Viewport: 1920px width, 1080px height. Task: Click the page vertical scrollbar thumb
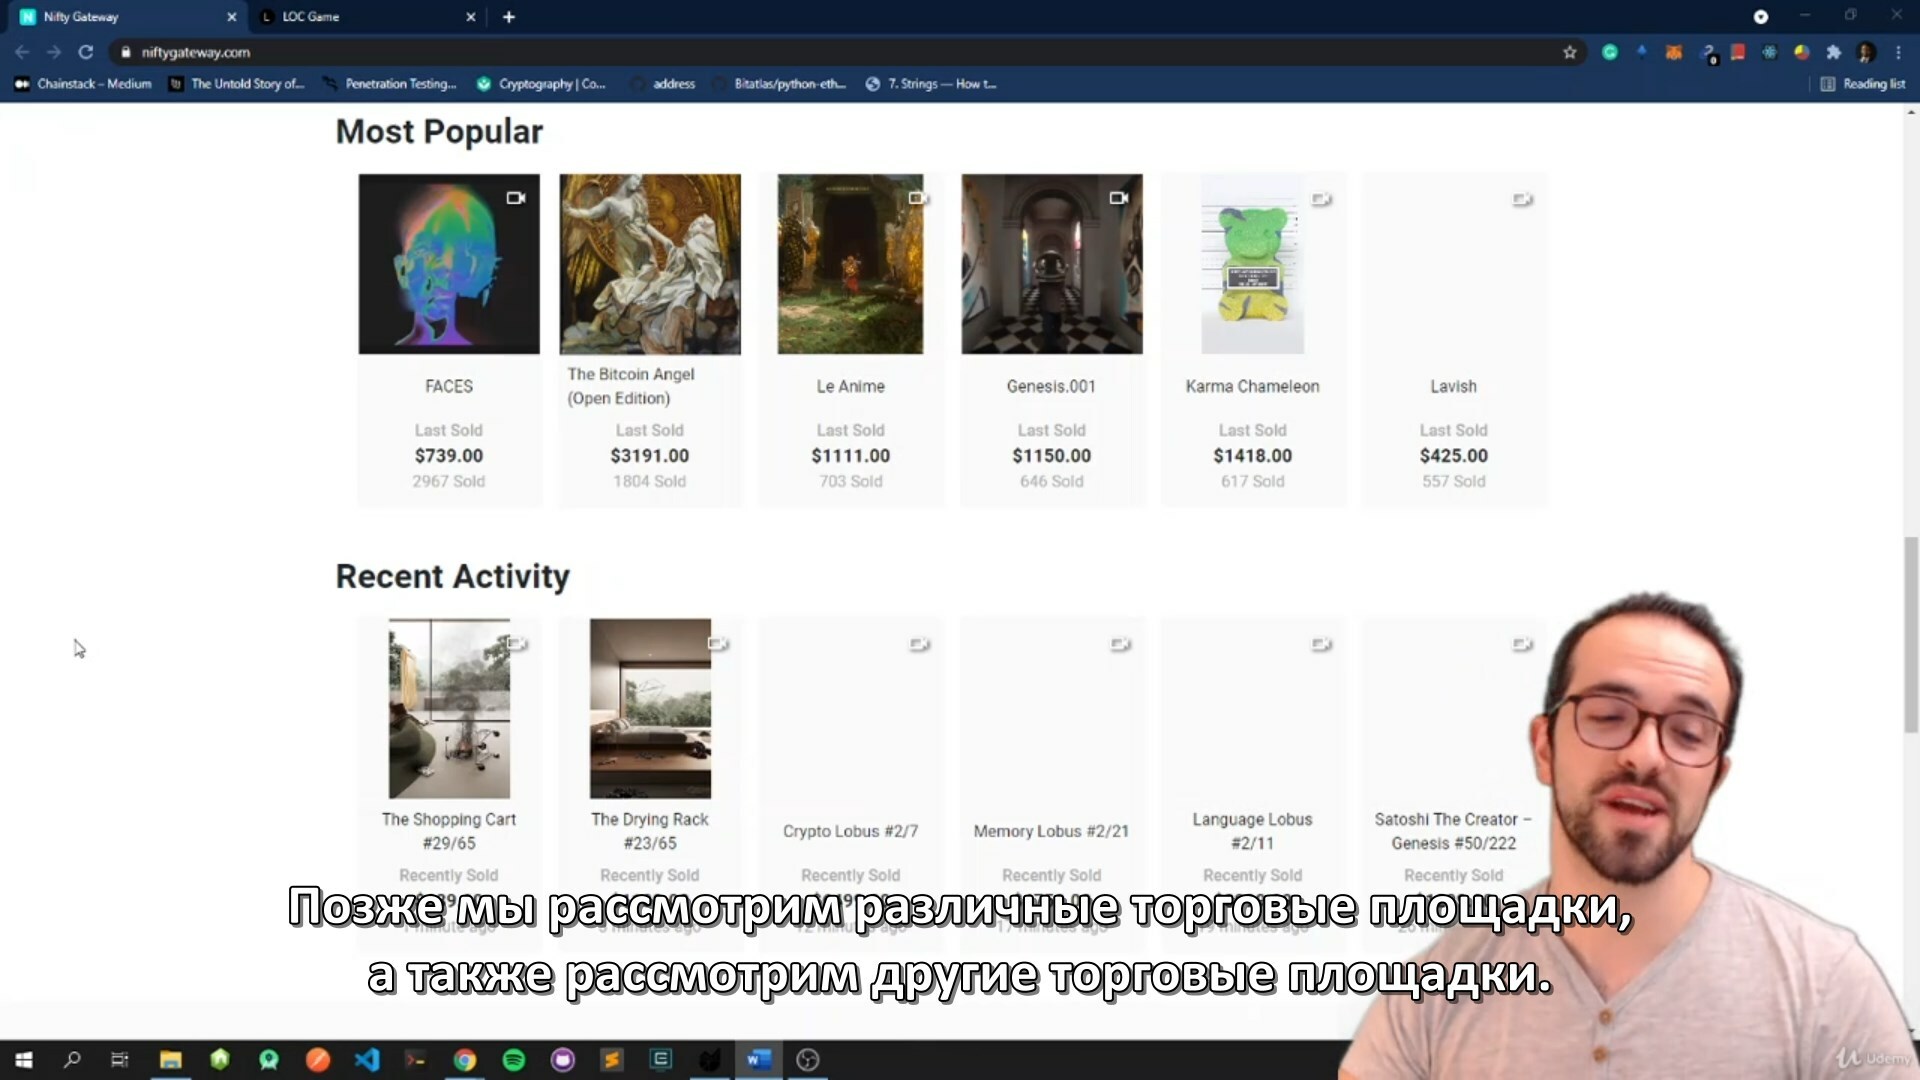tap(1911, 635)
